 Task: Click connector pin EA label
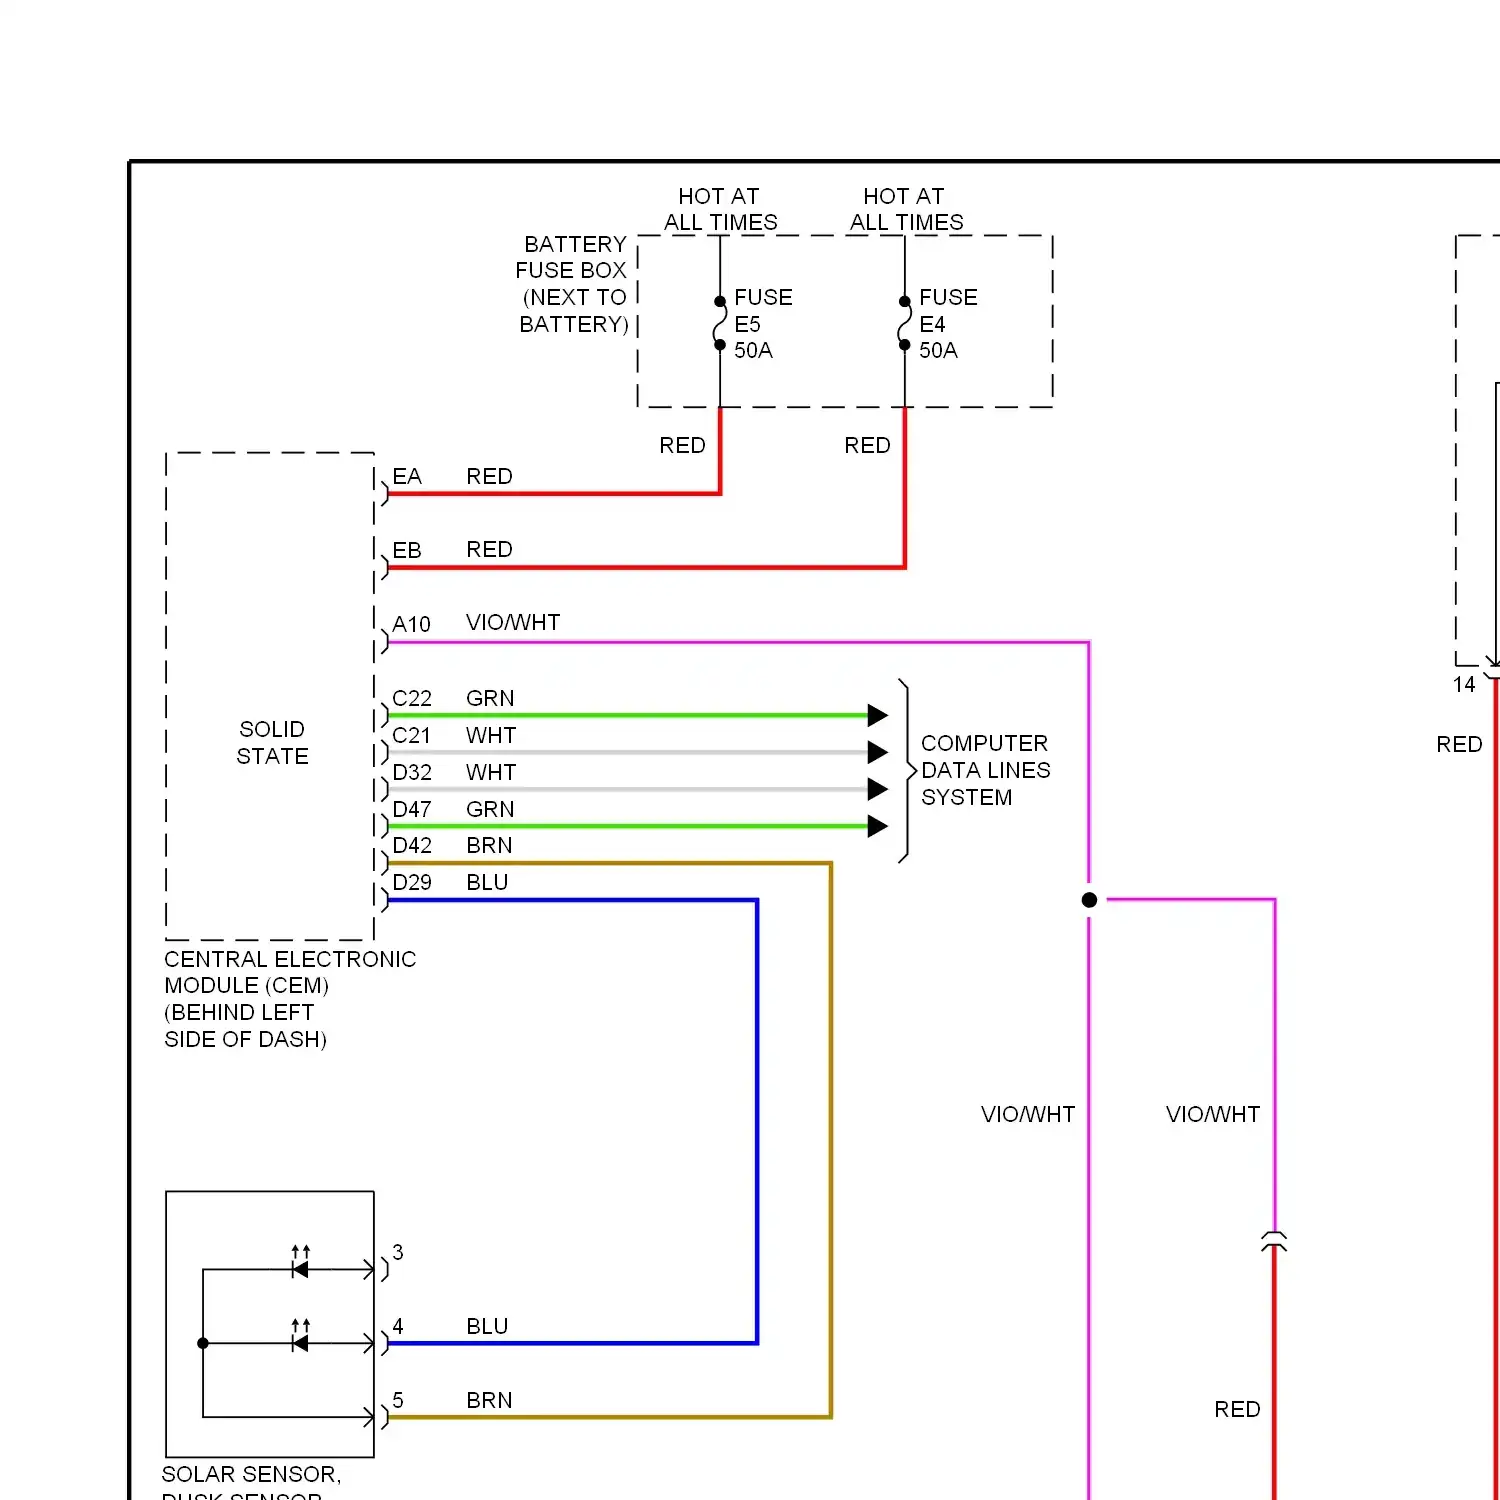(407, 476)
